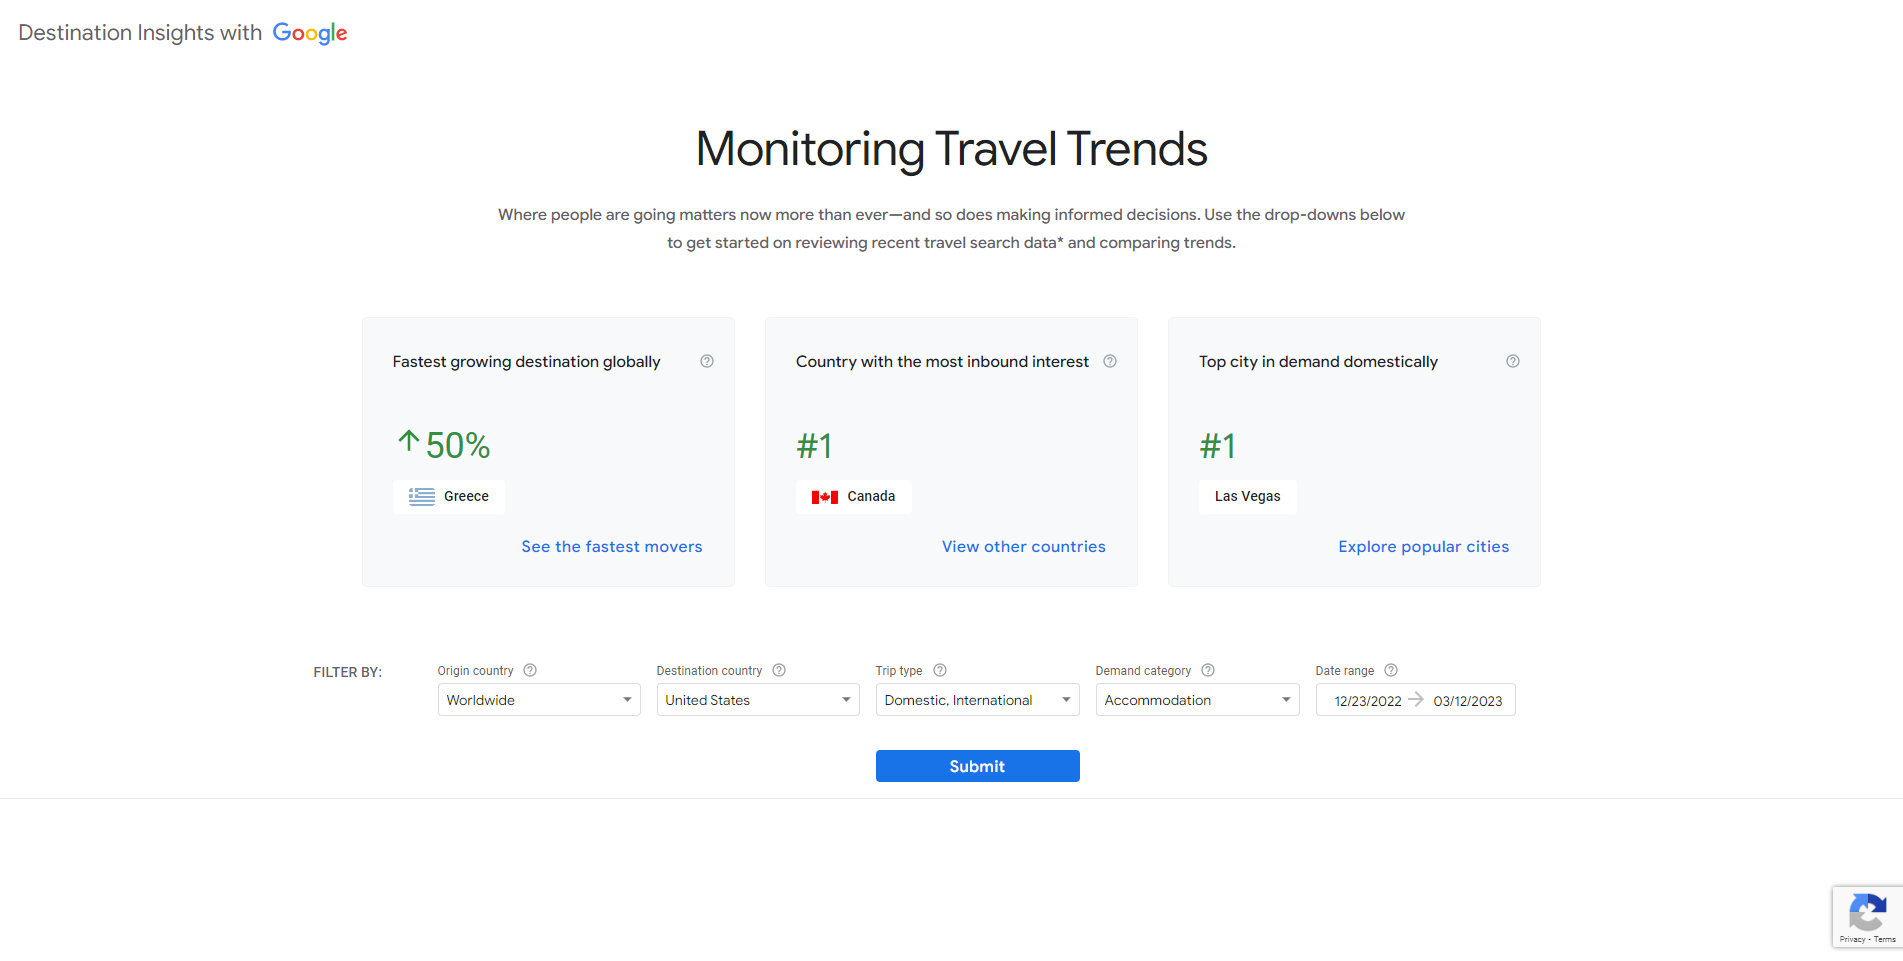
Task: Open Explore popular cities link
Action: point(1424,547)
